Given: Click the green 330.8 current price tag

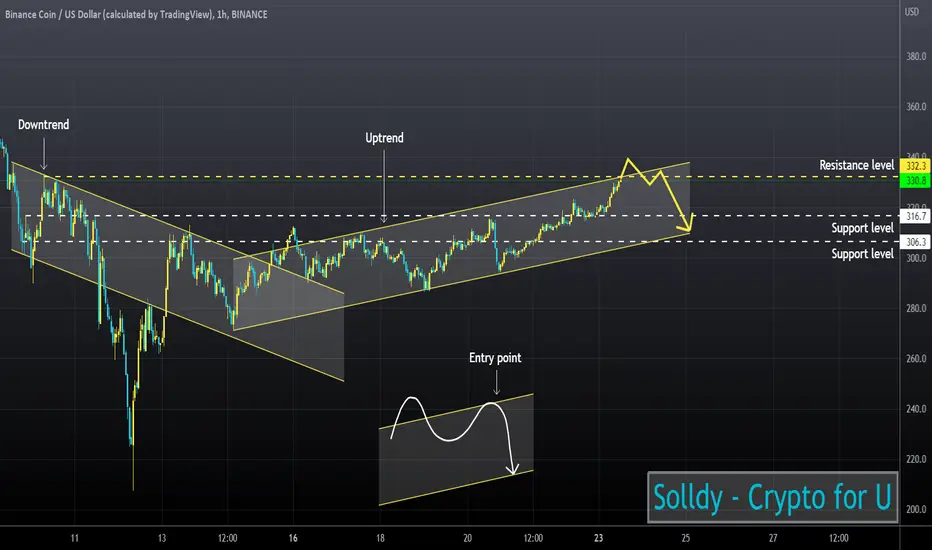Looking at the screenshot, I should pyautogui.click(x=915, y=180).
